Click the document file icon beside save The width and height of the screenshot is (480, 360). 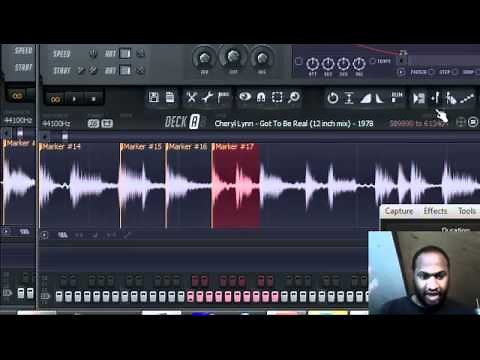point(170,97)
